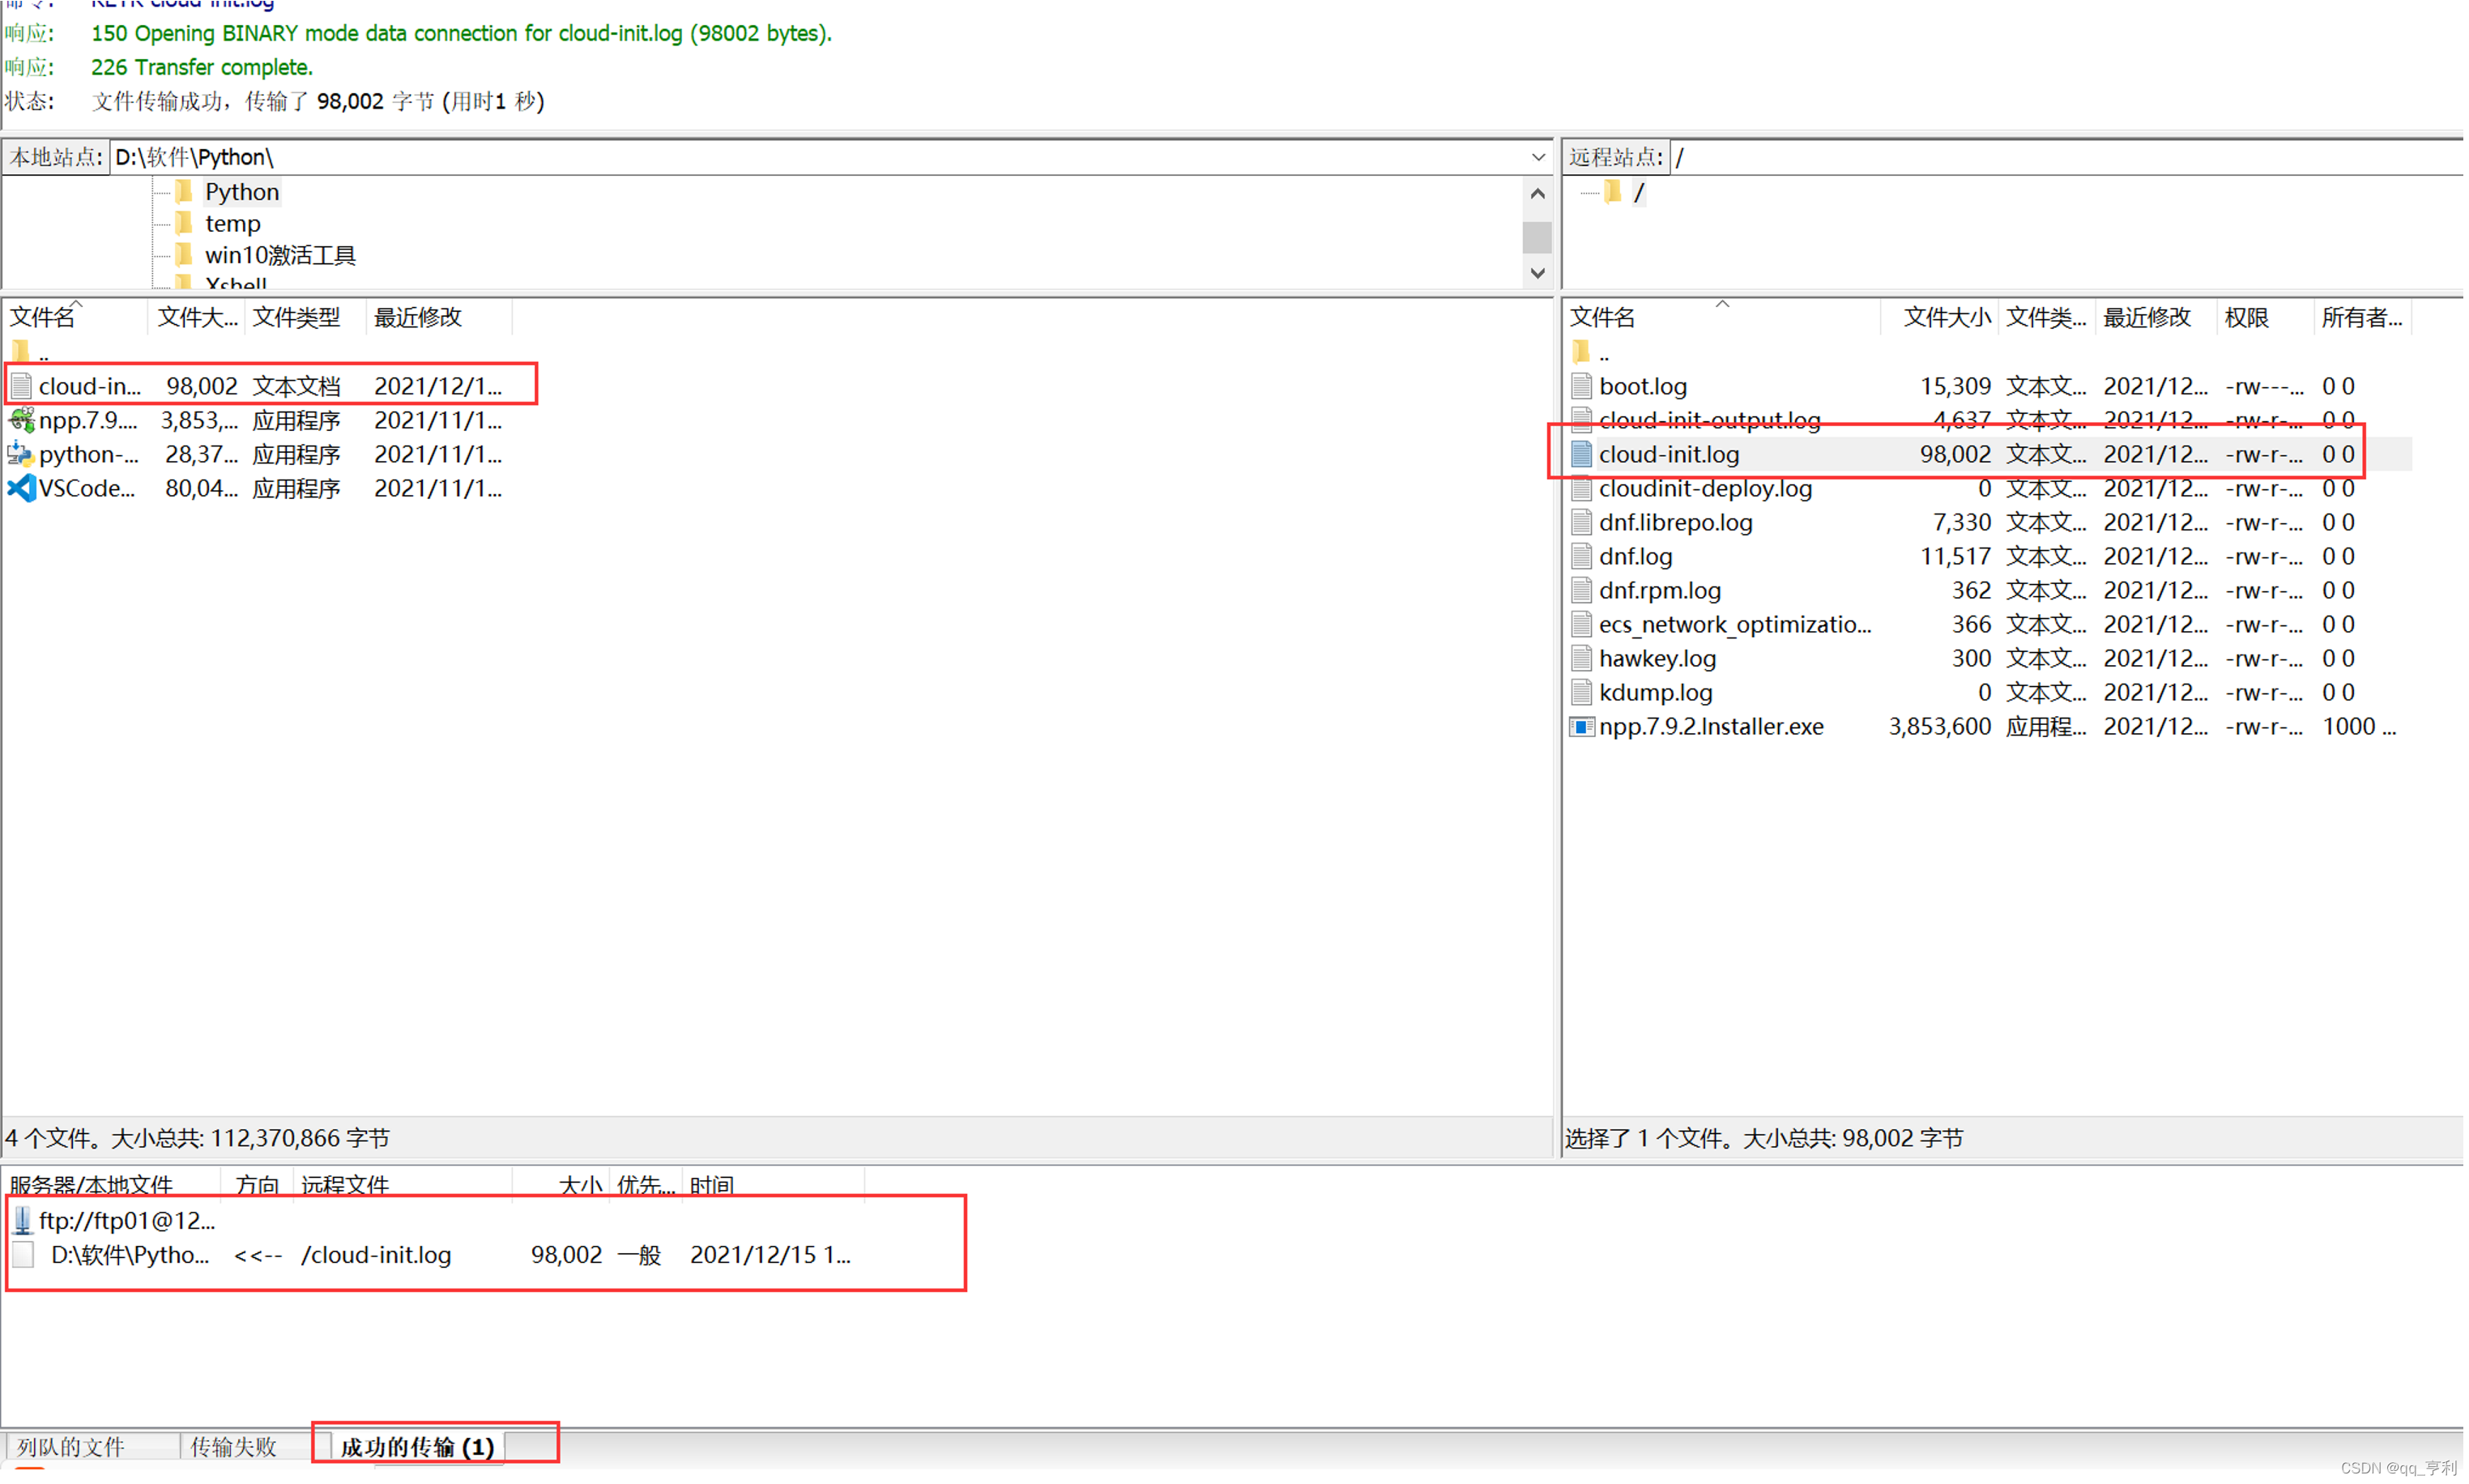The height and width of the screenshot is (1484, 2469).
Task: Switch to the queued files tab
Action: click(x=70, y=1446)
